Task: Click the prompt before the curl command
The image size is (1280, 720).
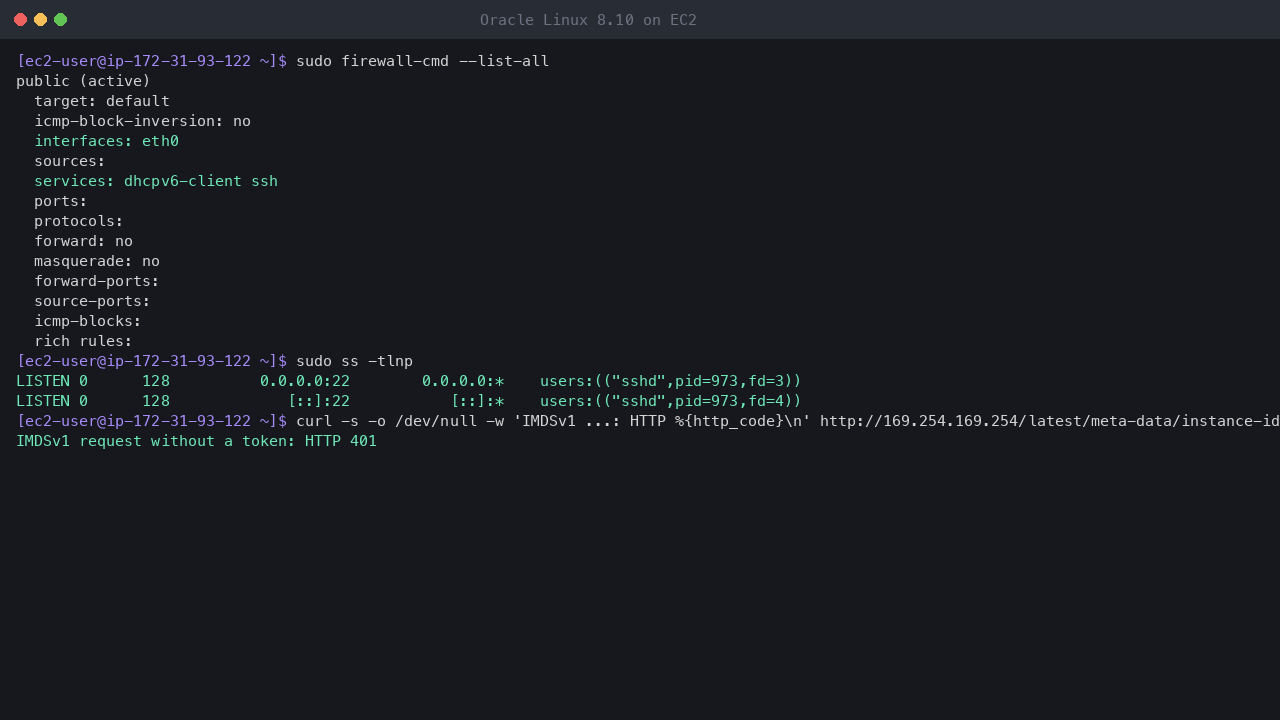Action: point(151,421)
